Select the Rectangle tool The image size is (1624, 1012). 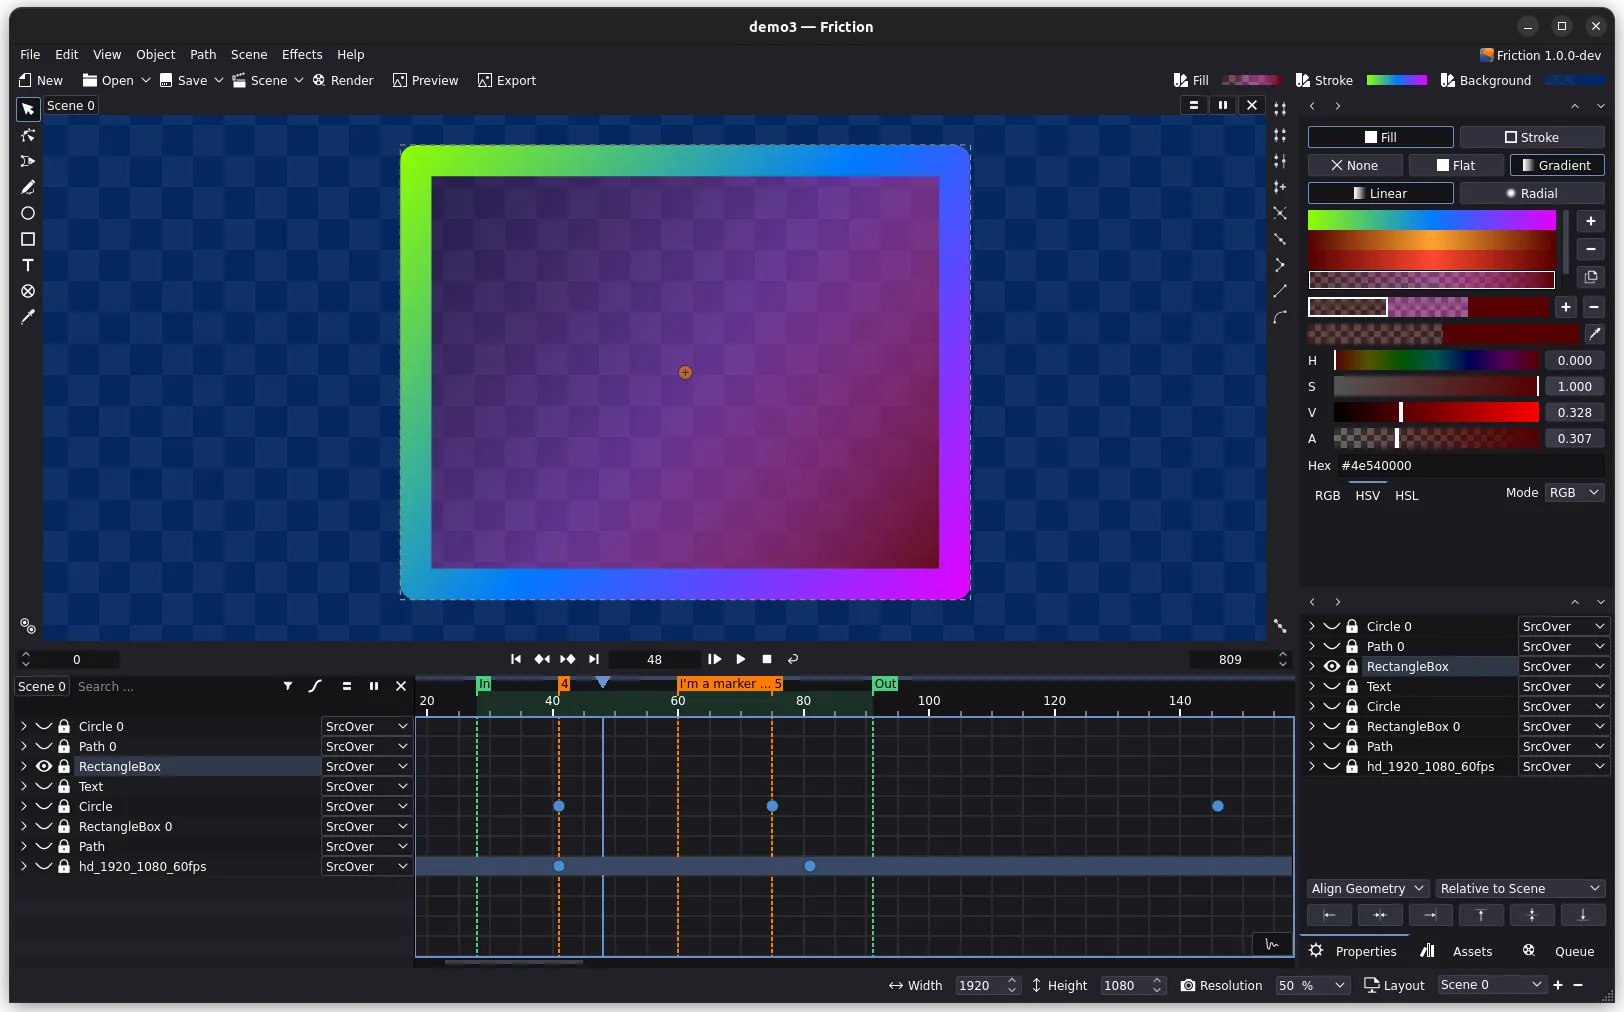[x=27, y=239]
